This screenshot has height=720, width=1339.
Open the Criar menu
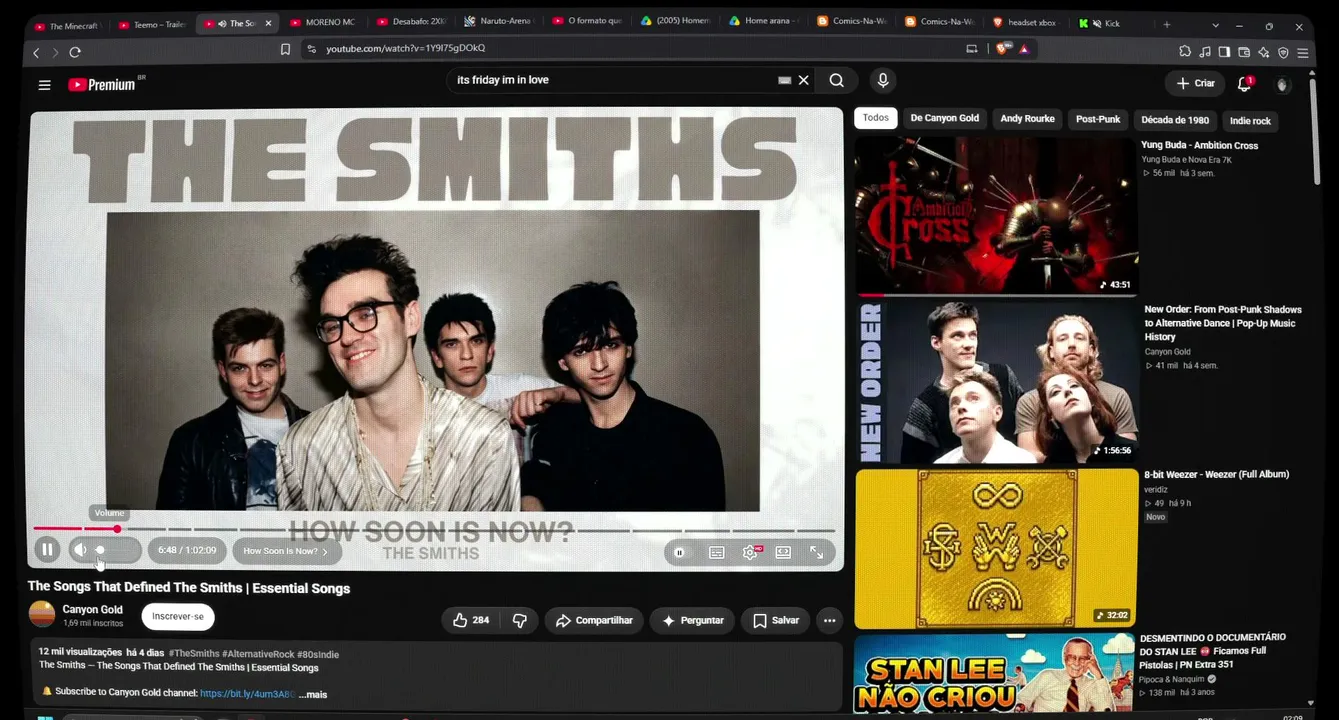pyautogui.click(x=1195, y=84)
